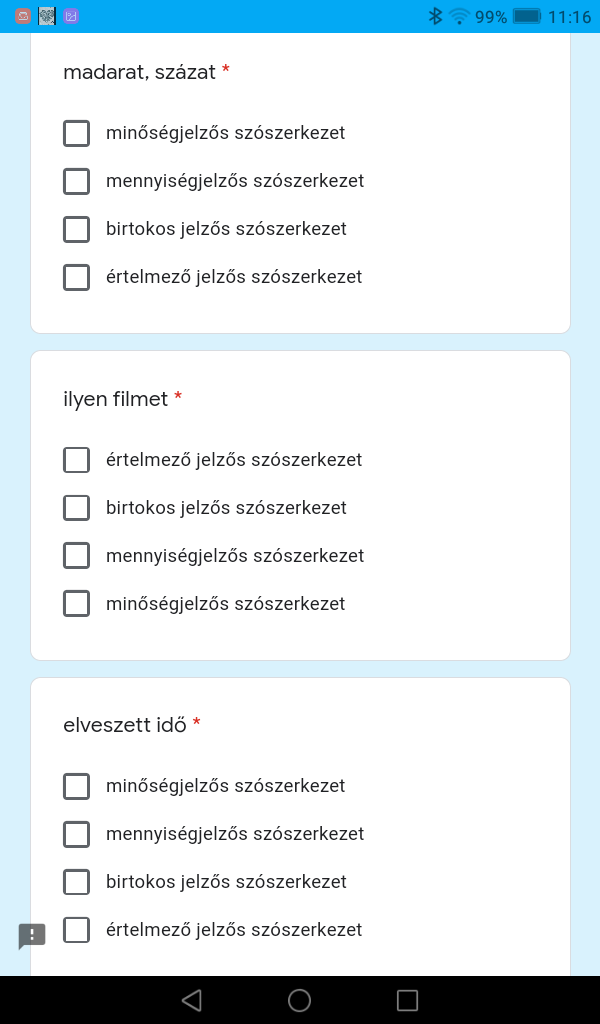Check mennyiségjelzős under "madarat, százat"
This screenshot has height=1024, width=600.
pos(77,181)
